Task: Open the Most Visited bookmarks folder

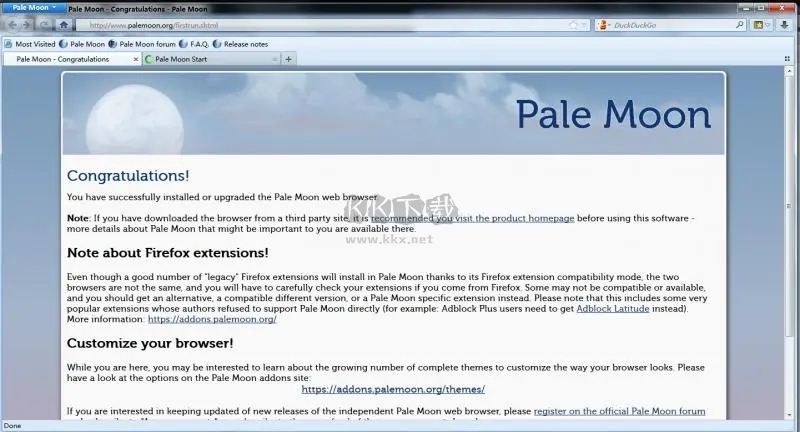Action: click(x=30, y=44)
